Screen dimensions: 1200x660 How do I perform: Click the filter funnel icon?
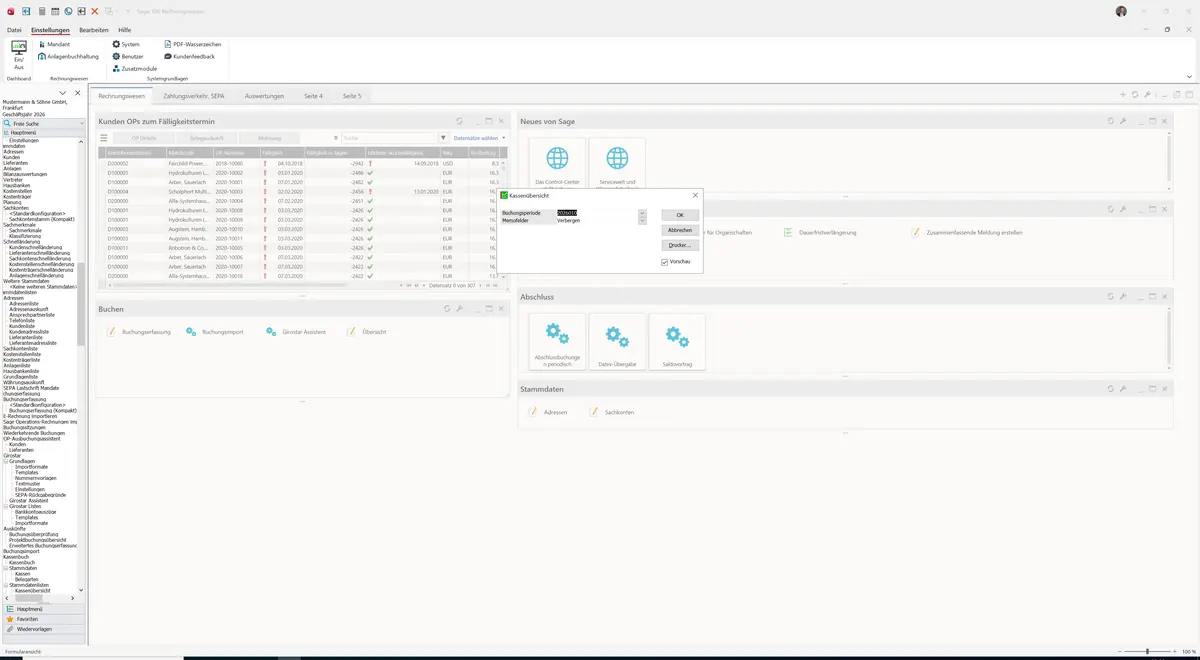click(443, 138)
